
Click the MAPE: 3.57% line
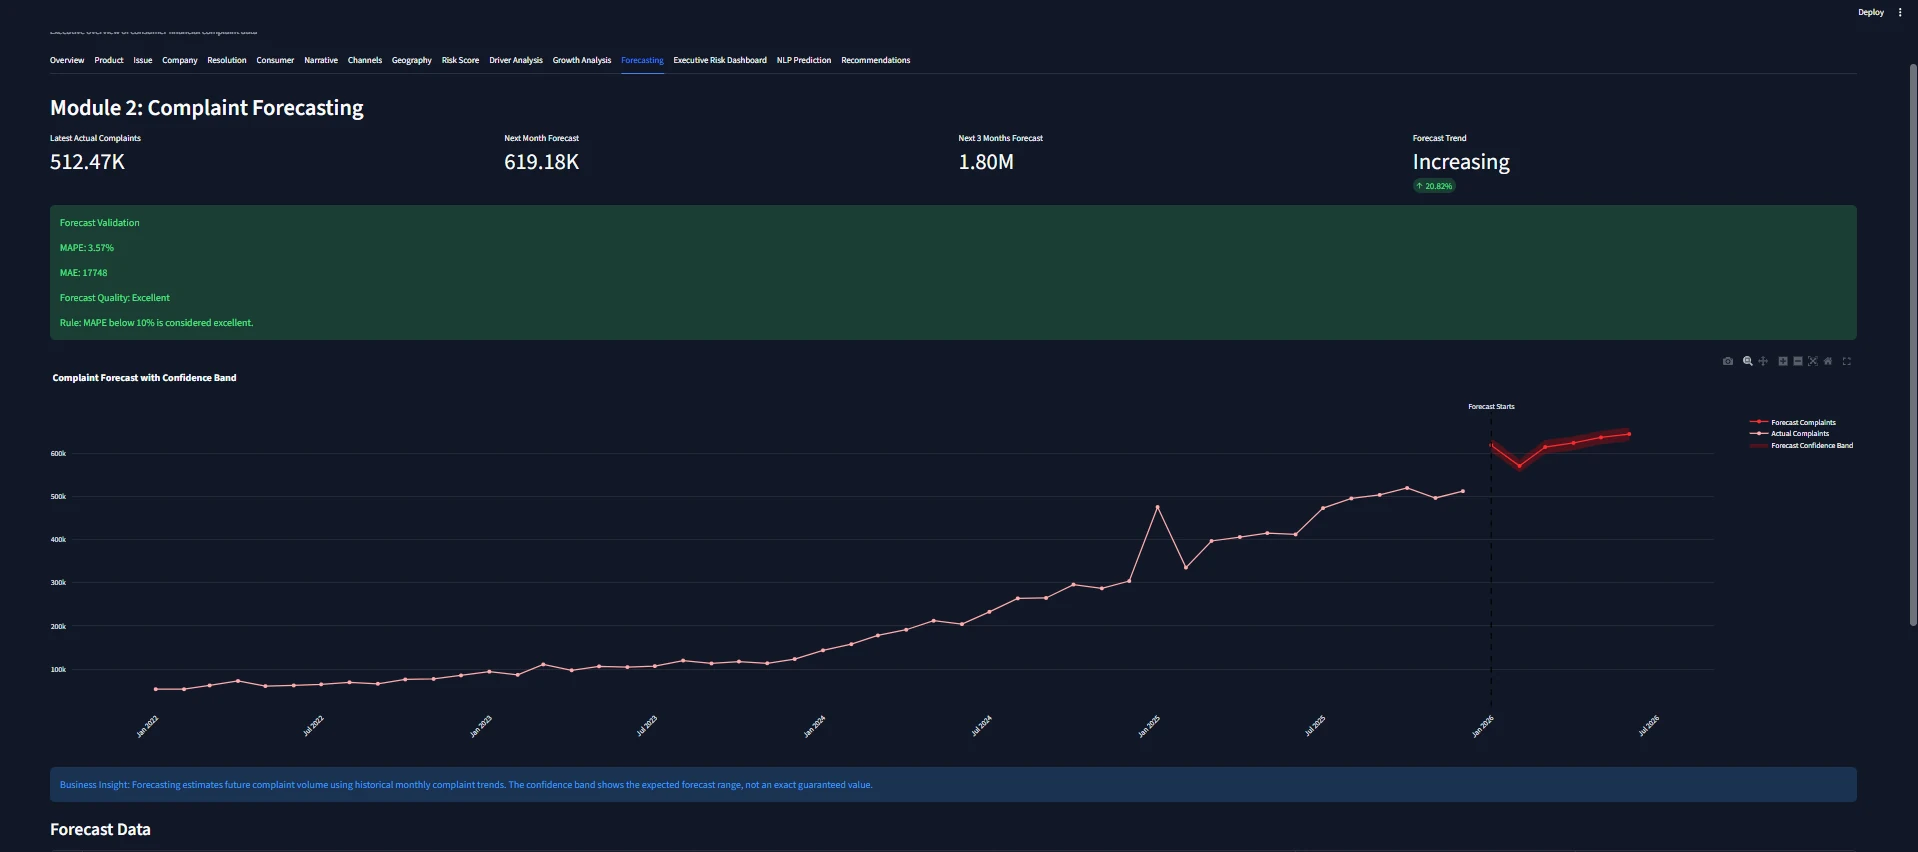tap(87, 248)
